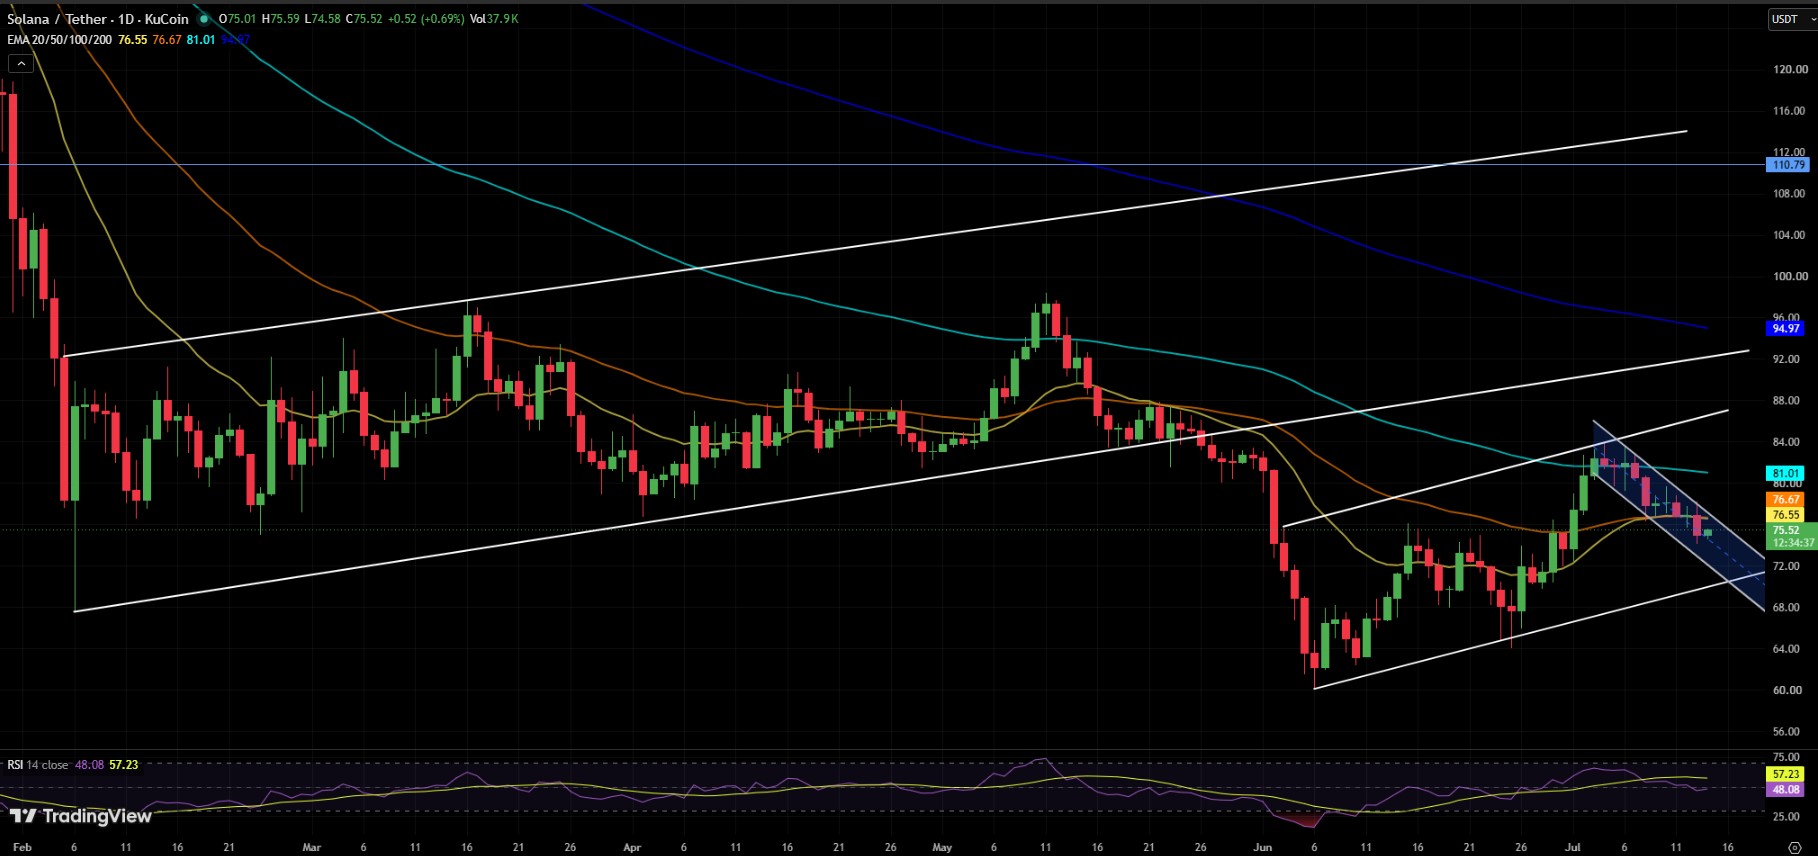Screen dimensions: 1818x856
Task: Click the green 75.52 current price label
Action: (1786, 531)
